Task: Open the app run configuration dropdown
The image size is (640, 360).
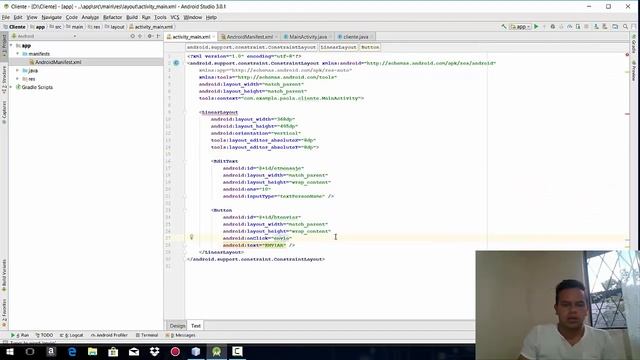Action: pyautogui.click(x=520, y=27)
